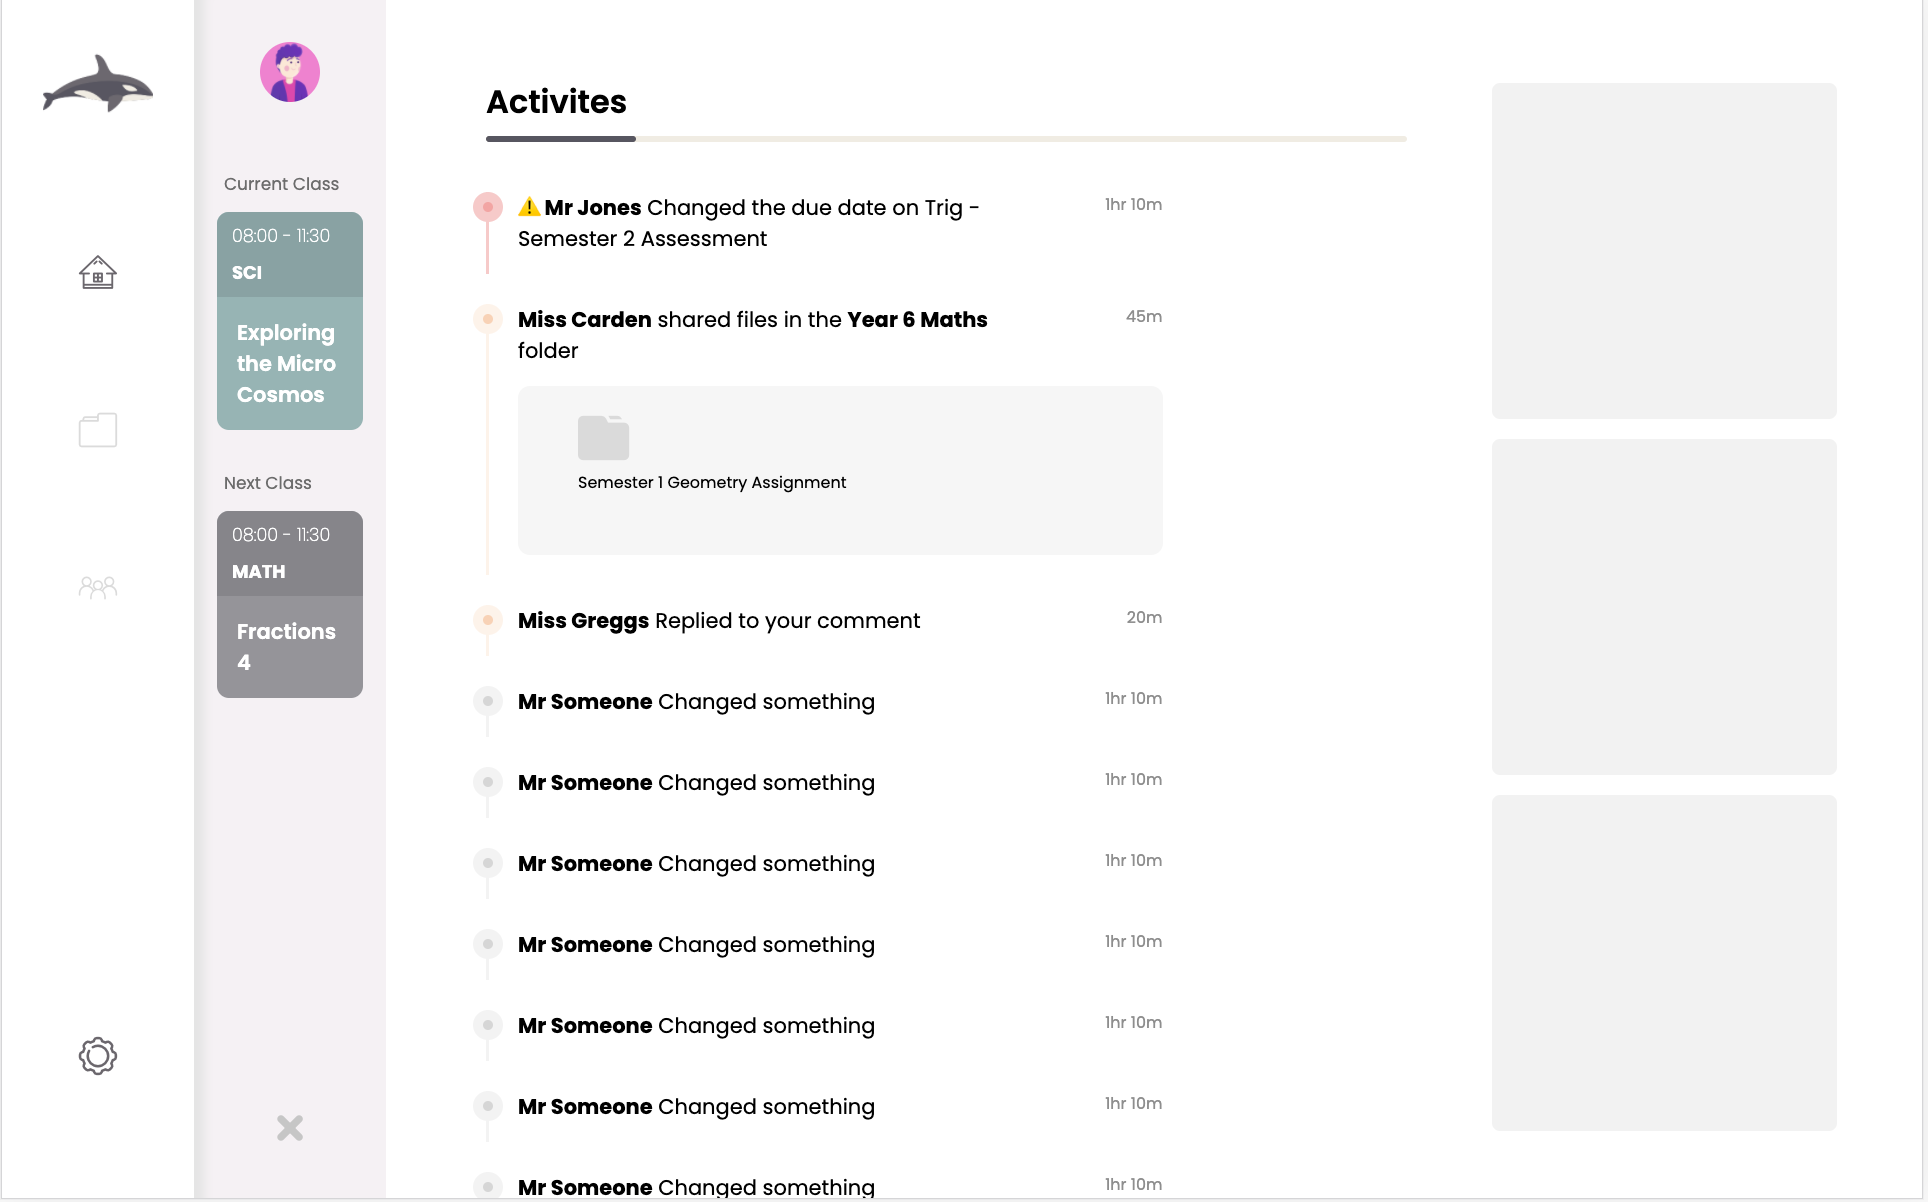Click the user profile avatar

tap(290, 72)
